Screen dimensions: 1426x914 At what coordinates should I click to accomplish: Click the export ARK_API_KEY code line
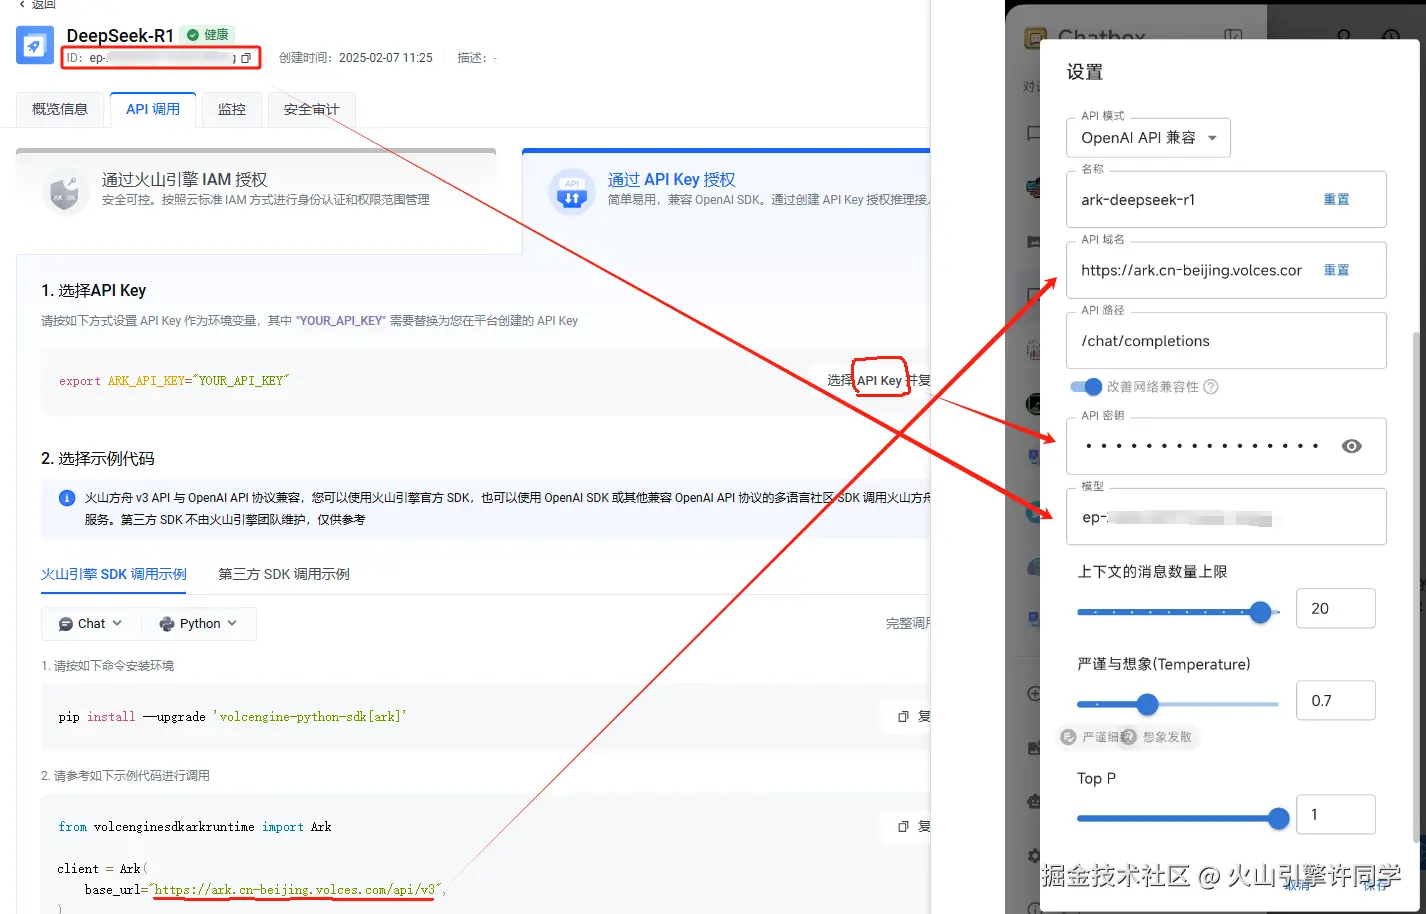coord(174,381)
